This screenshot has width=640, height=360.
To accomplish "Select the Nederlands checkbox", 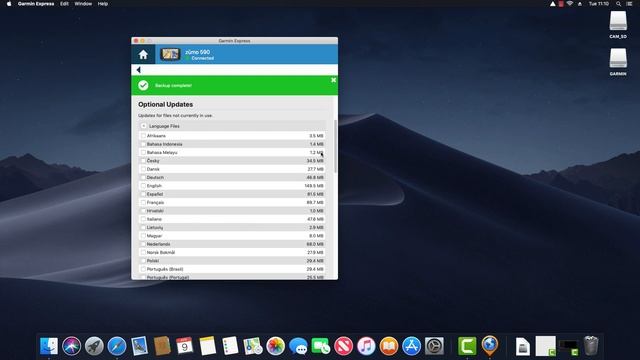I will 143,244.
